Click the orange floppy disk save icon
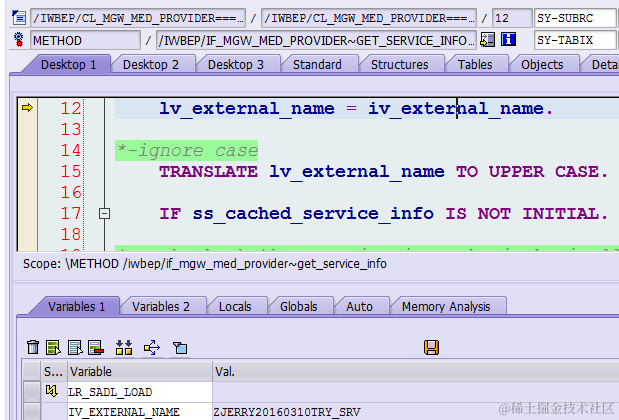 pos(431,347)
